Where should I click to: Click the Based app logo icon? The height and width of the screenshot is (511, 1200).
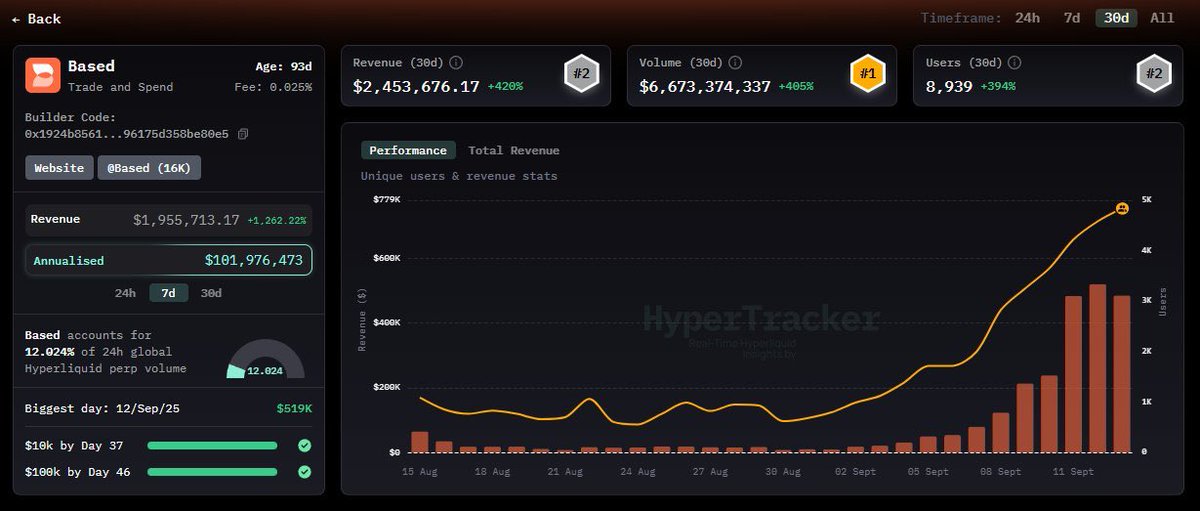pyautogui.click(x=42, y=75)
